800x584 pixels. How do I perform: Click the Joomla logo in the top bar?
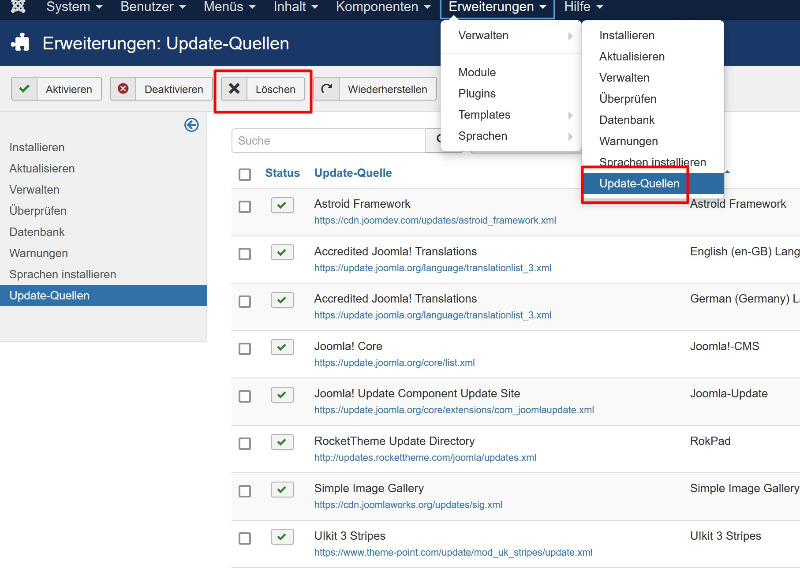18,7
